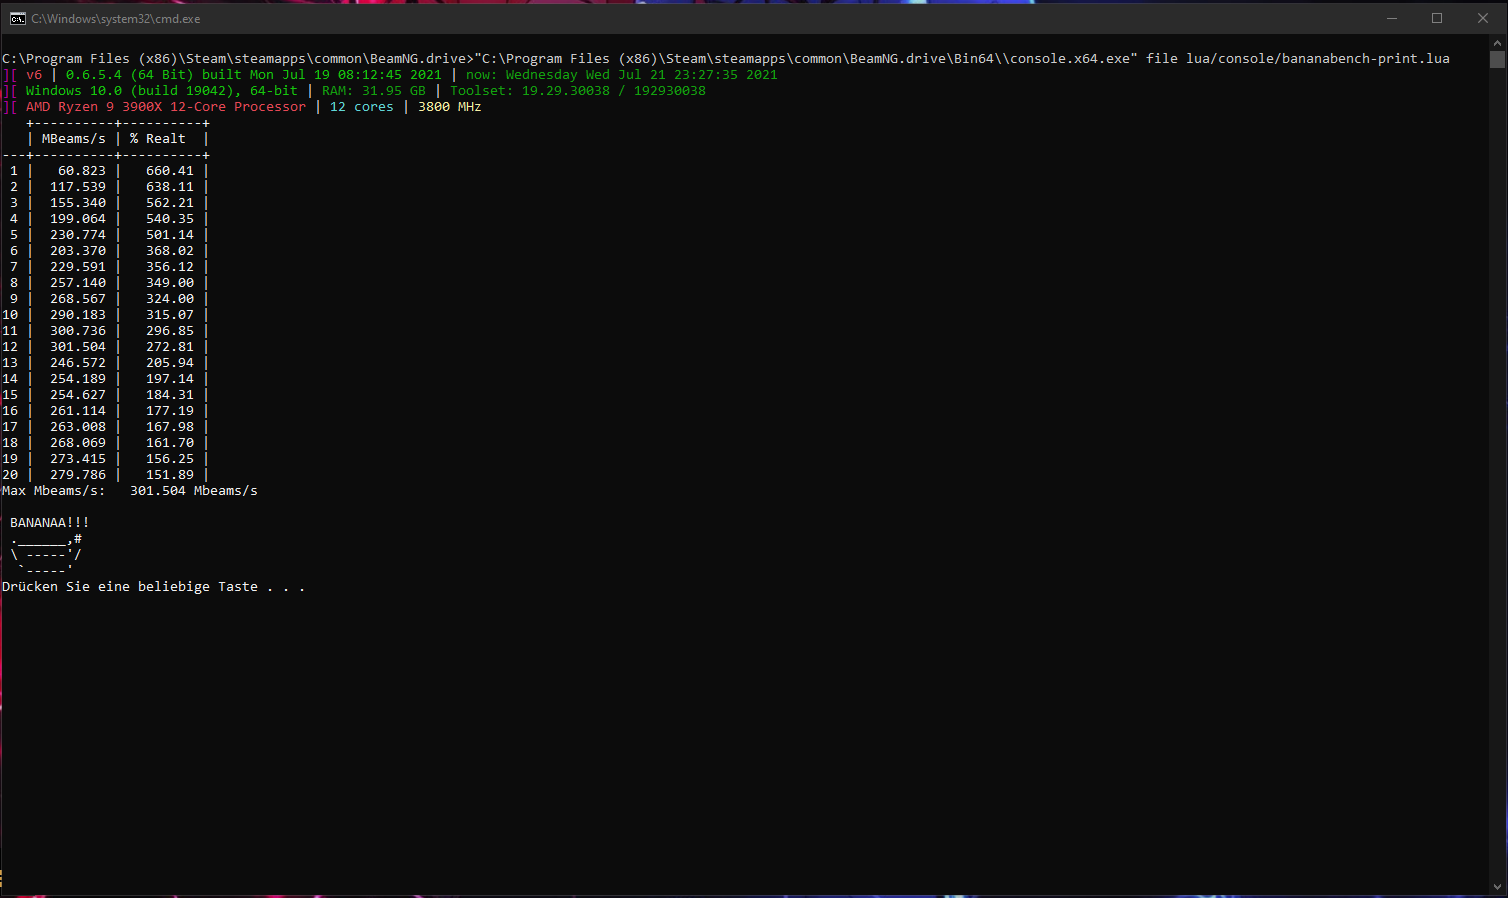Click the 'MBeams/s' column header
Image resolution: width=1508 pixels, height=898 pixels.
click(x=74, y=139)
